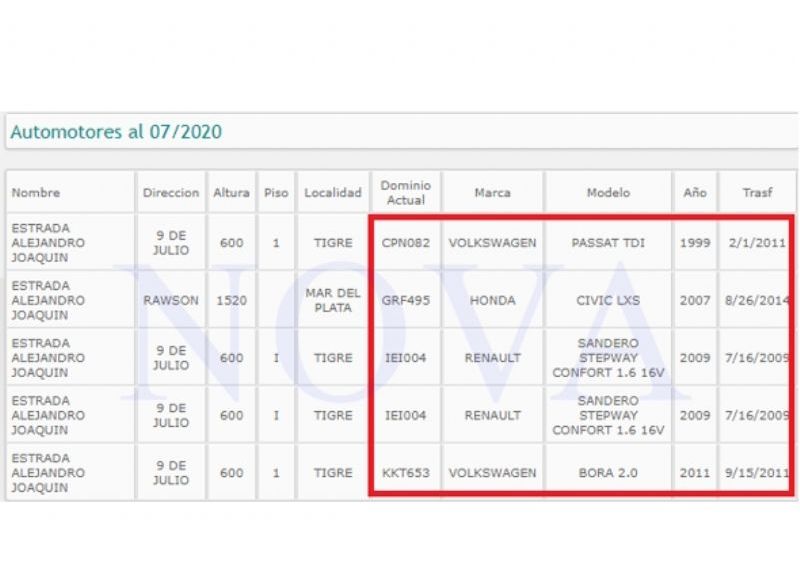Click the HONDA brand cell

492,300
